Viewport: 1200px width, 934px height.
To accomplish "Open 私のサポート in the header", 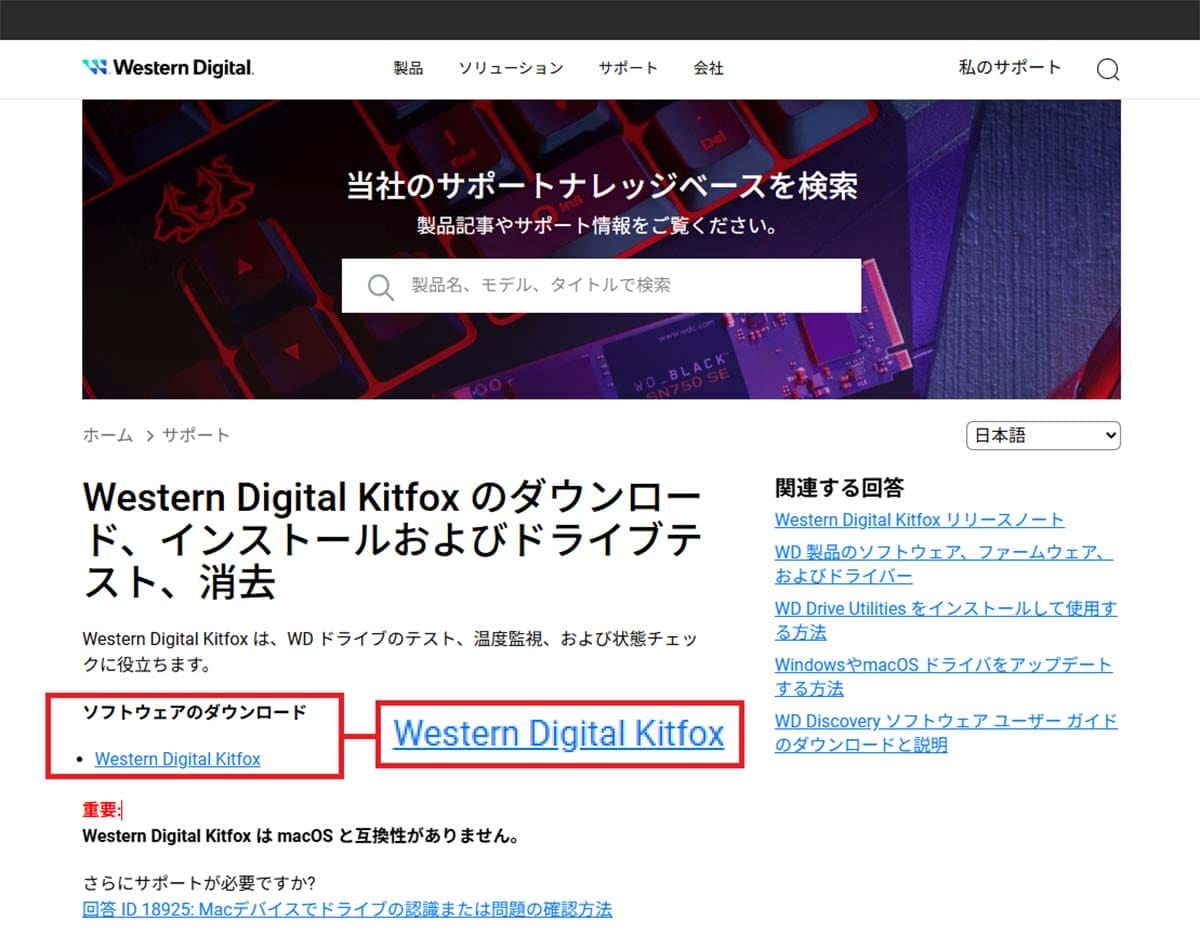I will 1009,67.
